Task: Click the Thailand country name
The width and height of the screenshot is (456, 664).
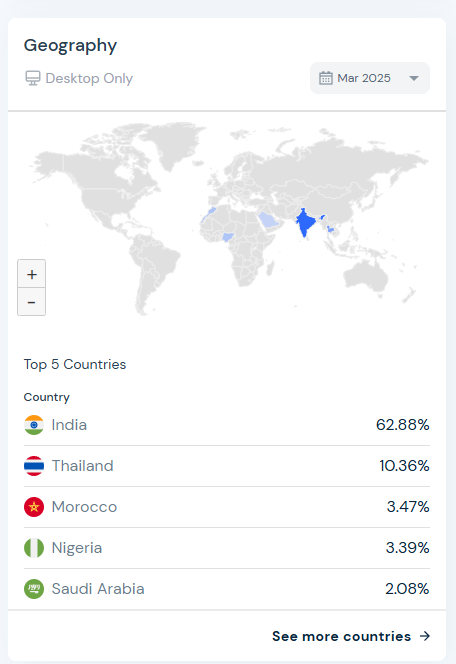Action: click(83, 466)
